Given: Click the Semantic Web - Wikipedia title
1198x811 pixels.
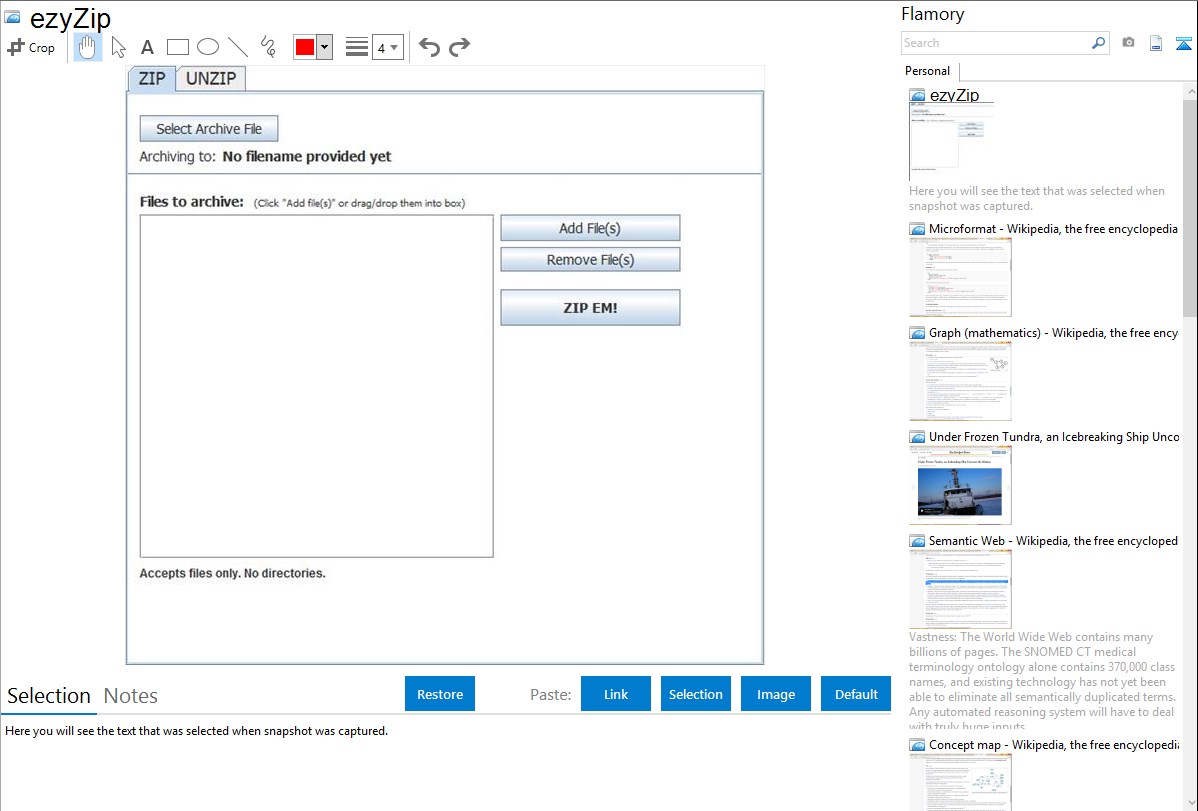Looking at the screenshot, I should [1053, 540].
